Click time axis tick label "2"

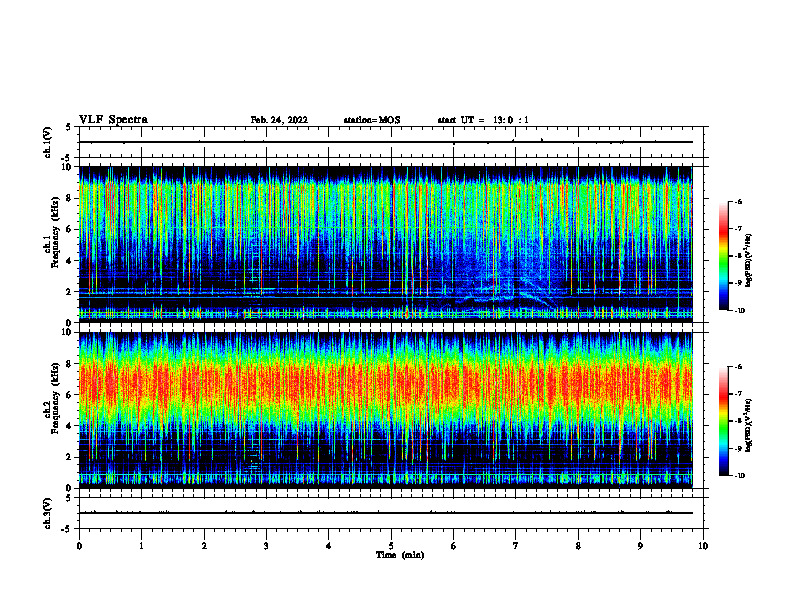tap(204, 546)
